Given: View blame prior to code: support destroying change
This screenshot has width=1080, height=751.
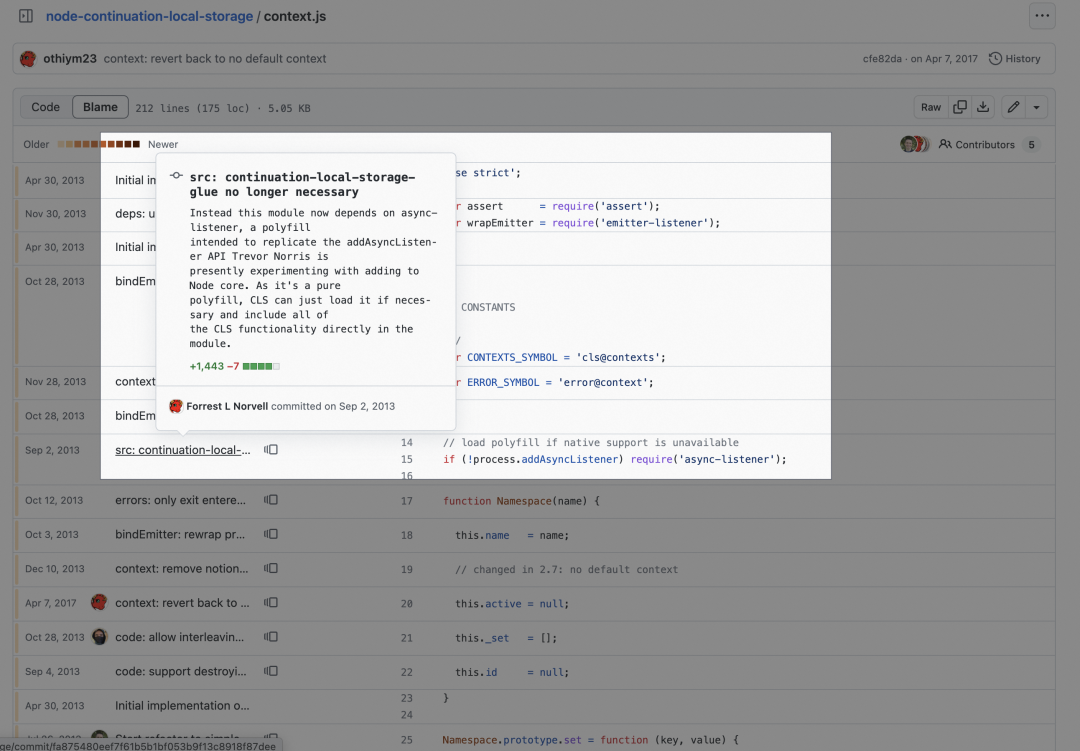Looking at the screenshot, I should (271, 671).
